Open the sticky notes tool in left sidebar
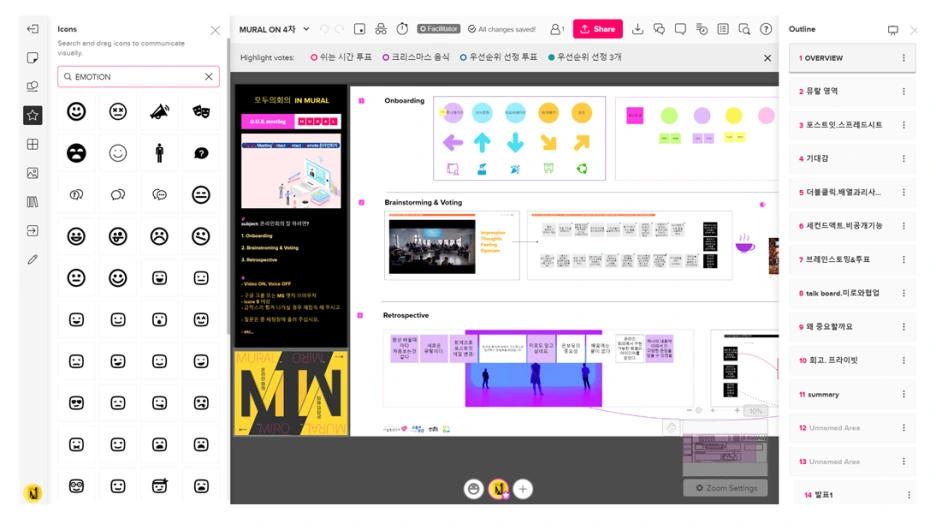936x530 pixels. (33, 58)
